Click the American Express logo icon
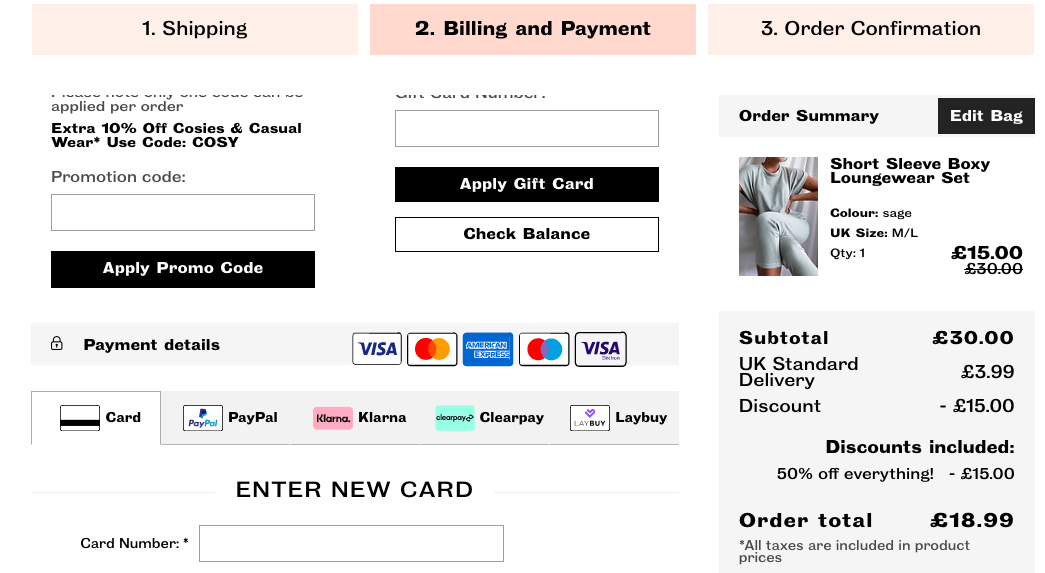This screenshot has width=1045, height=573. (x=488, y=348)
